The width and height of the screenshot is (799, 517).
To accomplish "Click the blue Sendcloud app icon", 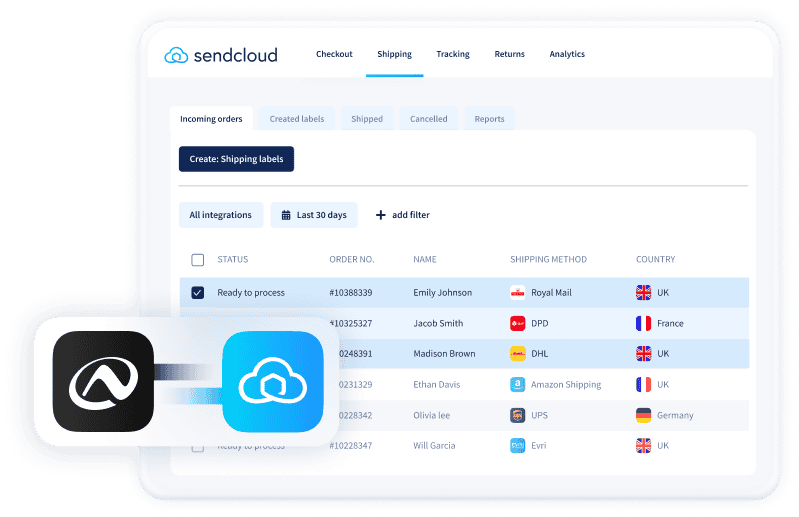I will pos(273,382).
